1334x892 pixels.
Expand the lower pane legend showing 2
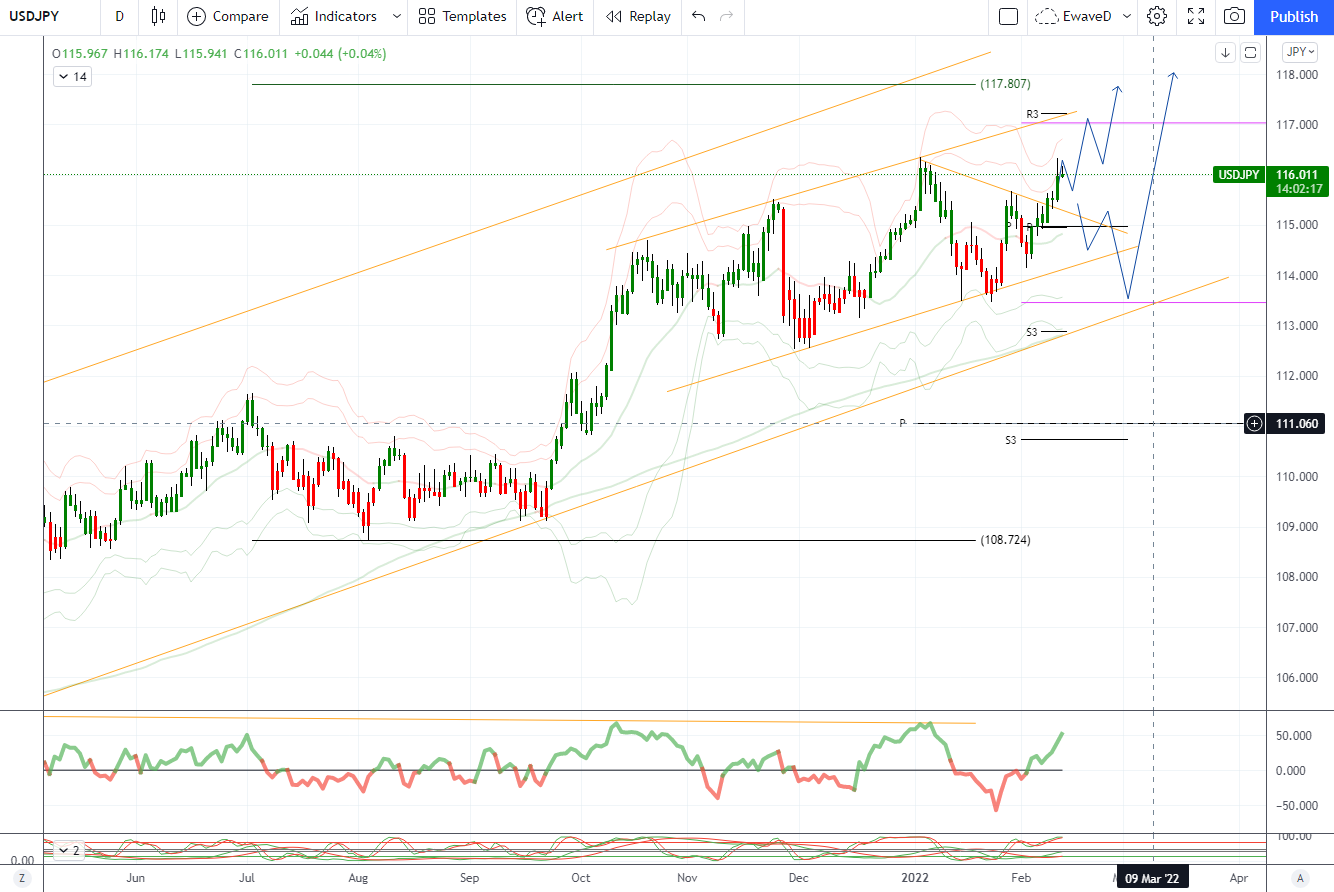[70, 851]
